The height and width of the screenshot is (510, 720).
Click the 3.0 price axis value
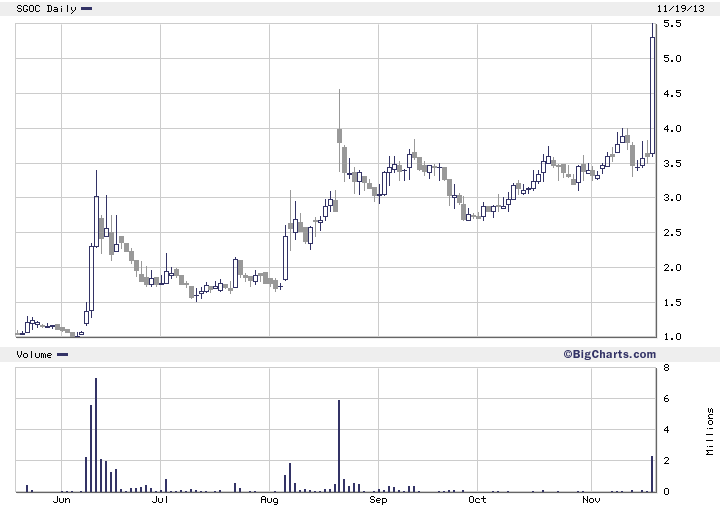[x=672, y=198]
